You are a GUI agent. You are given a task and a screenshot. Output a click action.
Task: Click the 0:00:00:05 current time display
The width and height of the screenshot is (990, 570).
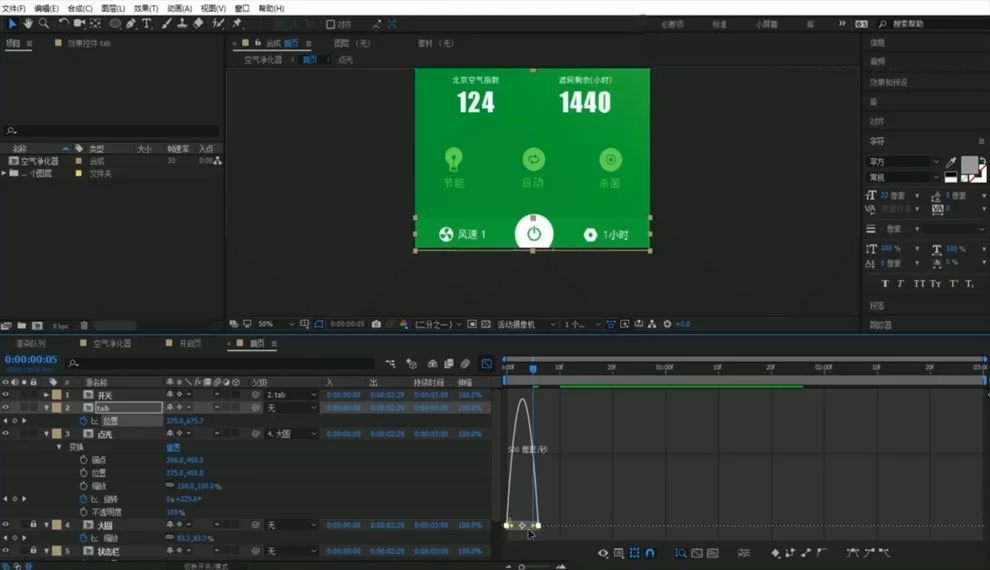[x=31, y=360]
